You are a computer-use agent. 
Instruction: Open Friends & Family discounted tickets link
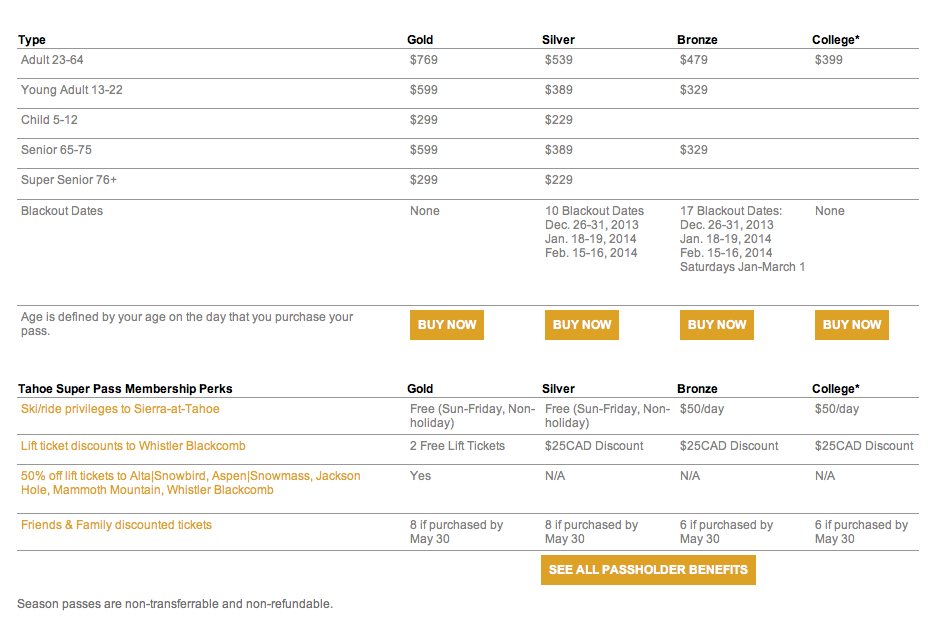[x=117, y=525]
